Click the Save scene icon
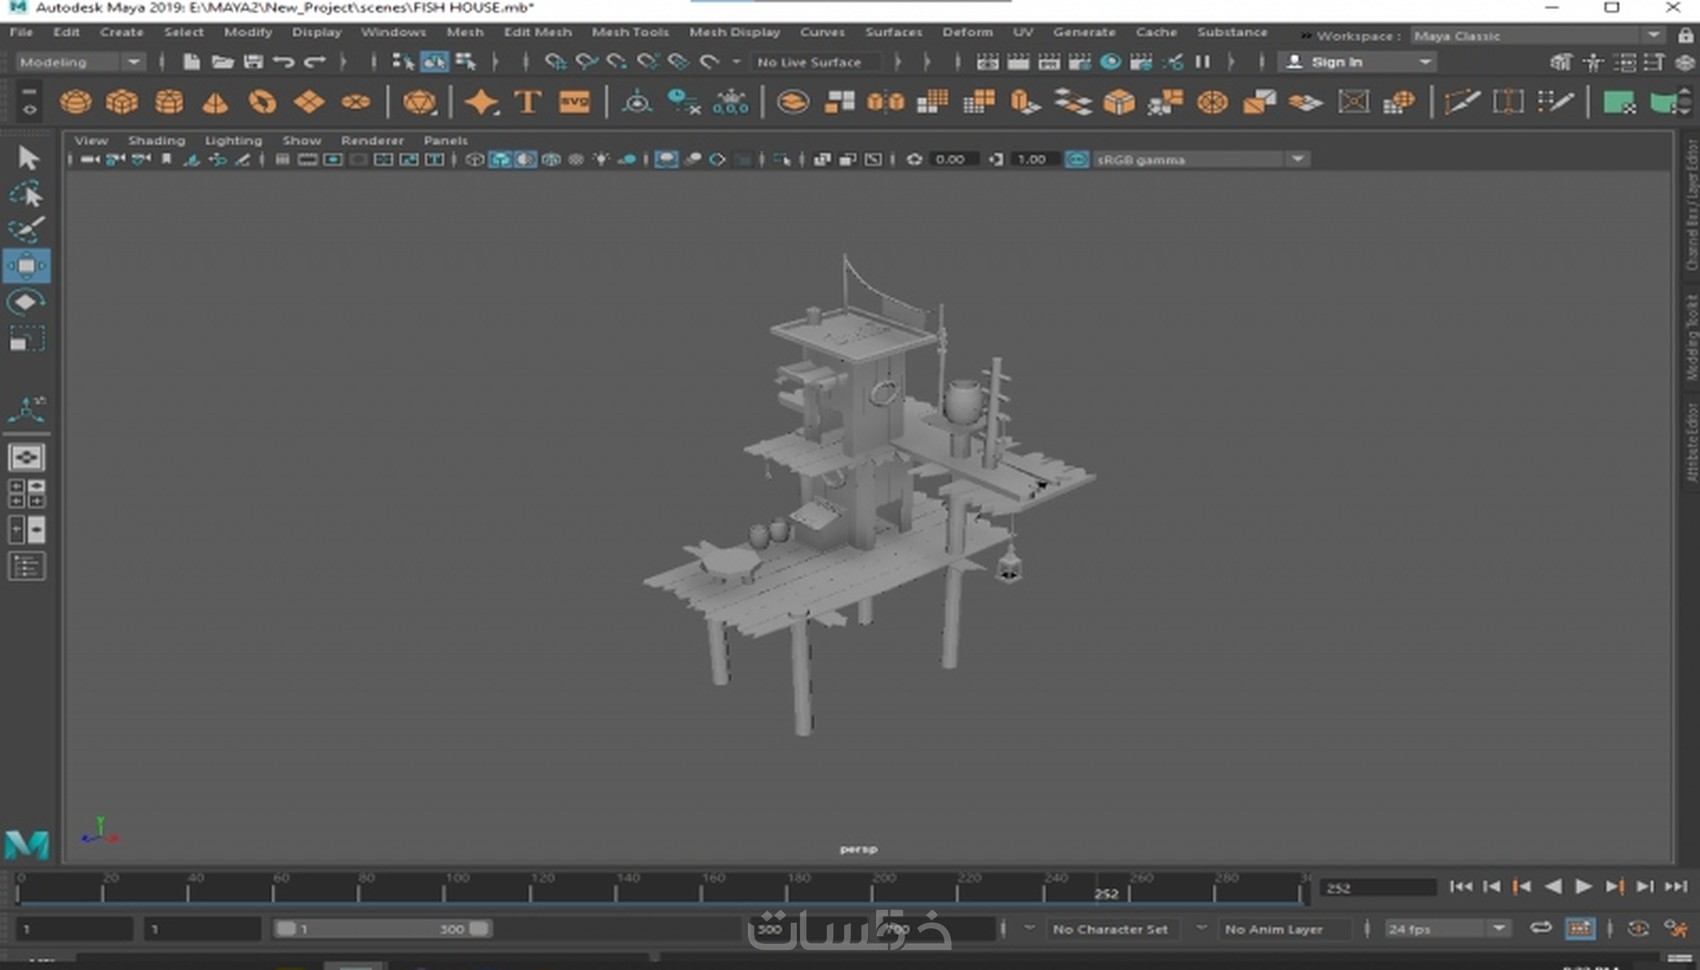The width and height of the screenshot is (1700, 970). 253,62
